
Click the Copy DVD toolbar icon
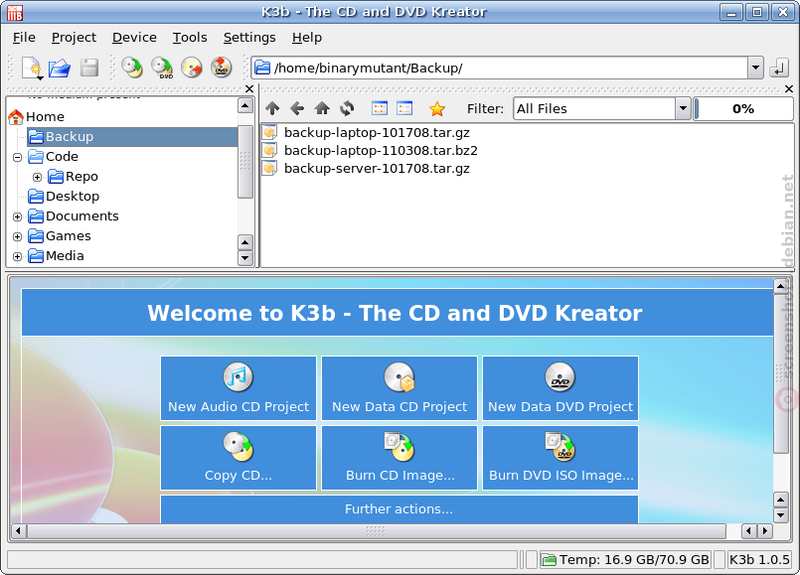tap(162, 67)
